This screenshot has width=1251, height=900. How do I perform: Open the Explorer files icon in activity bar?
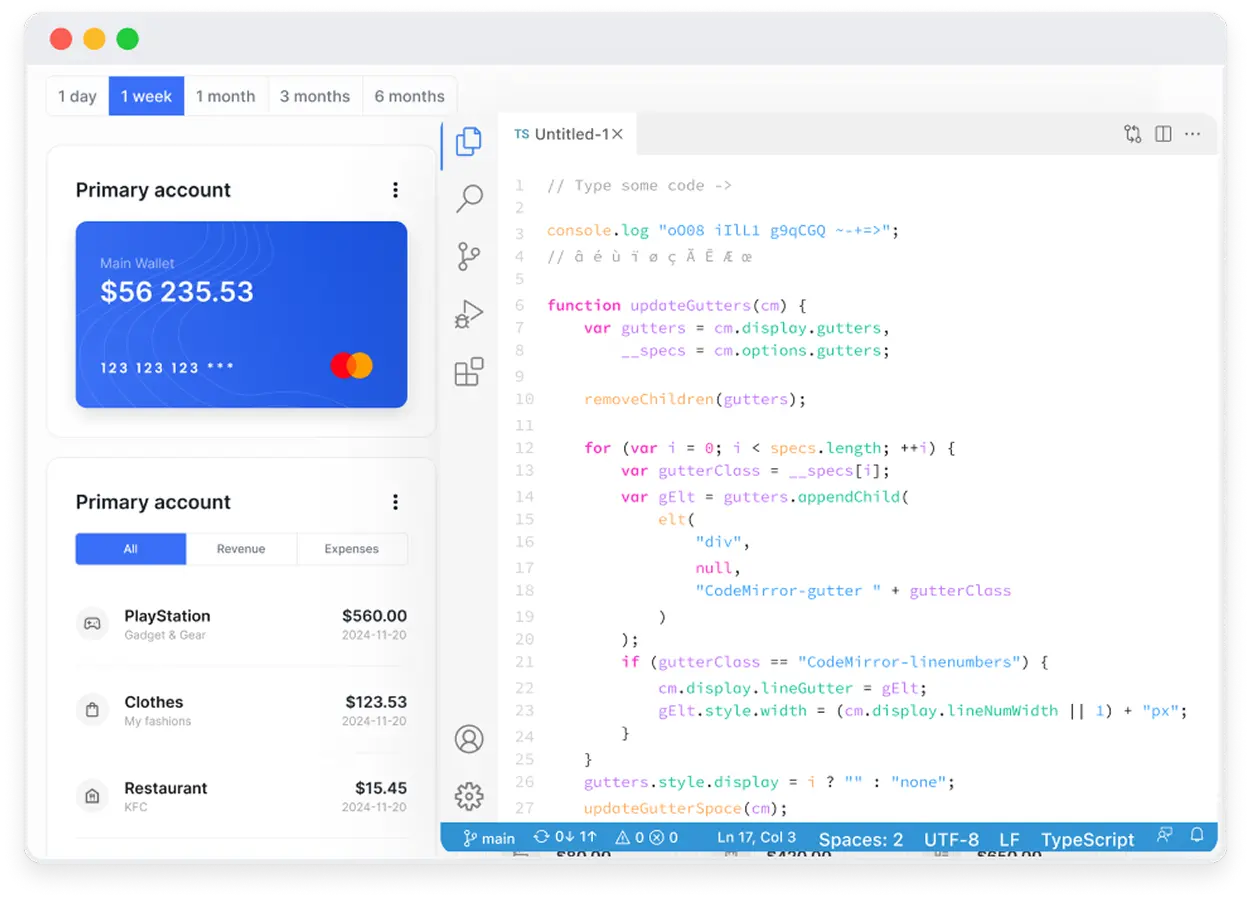468,142
